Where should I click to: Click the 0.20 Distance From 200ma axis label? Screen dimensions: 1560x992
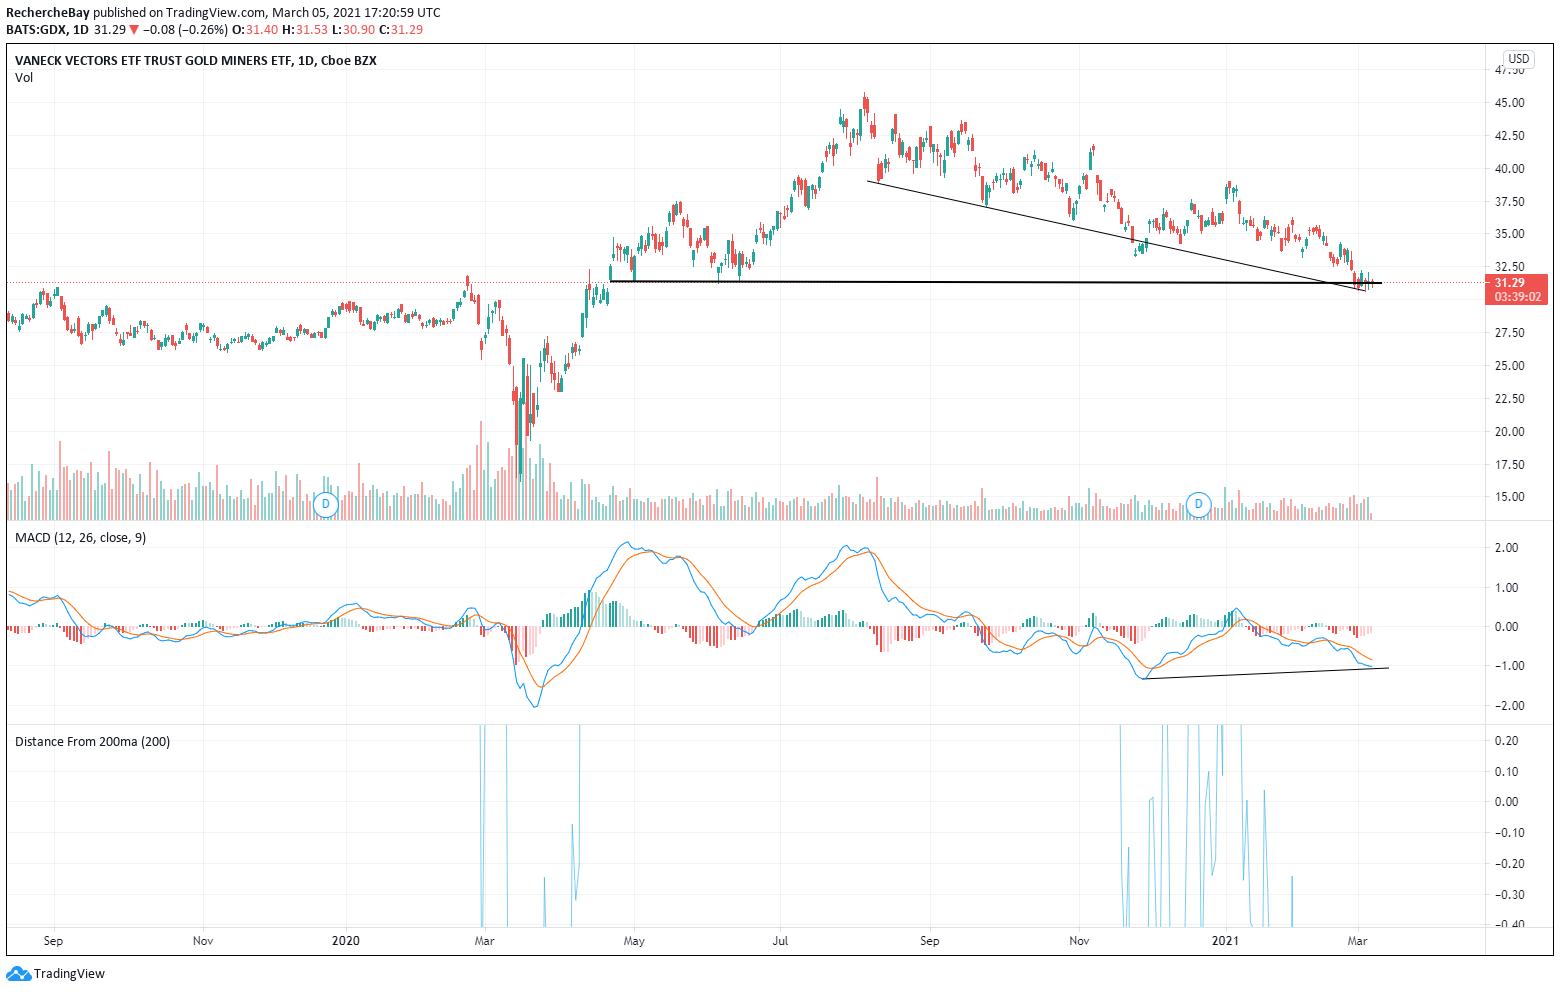coord(1506,741)
